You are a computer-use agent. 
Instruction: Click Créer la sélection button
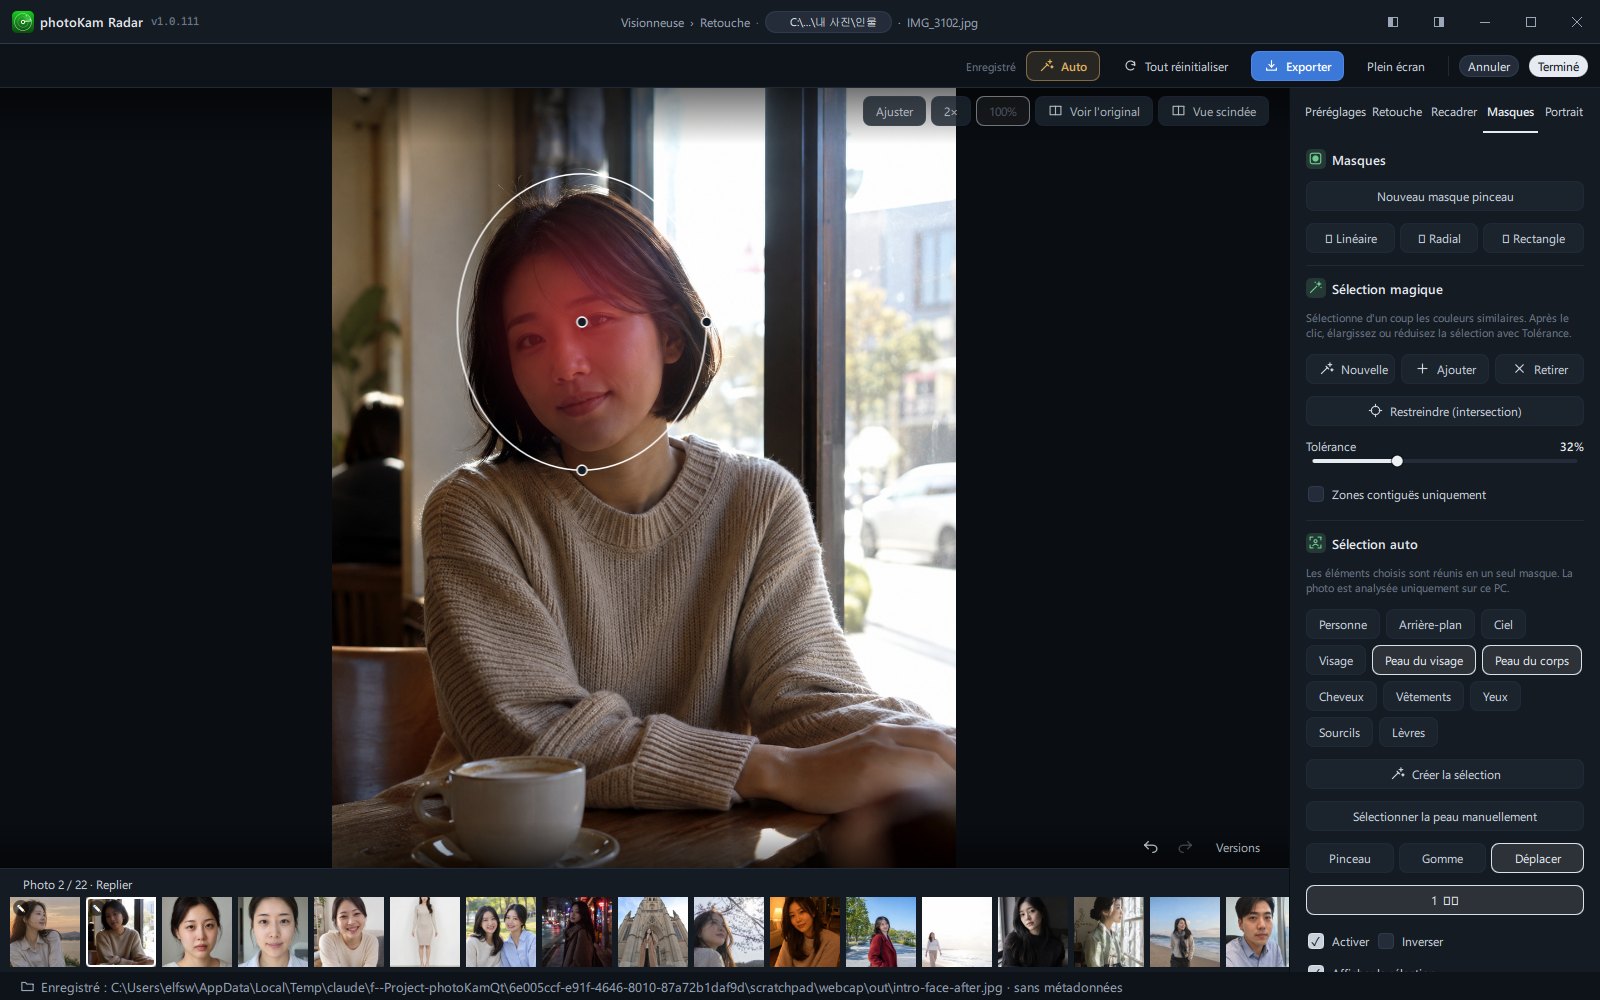click(1444, 774)
